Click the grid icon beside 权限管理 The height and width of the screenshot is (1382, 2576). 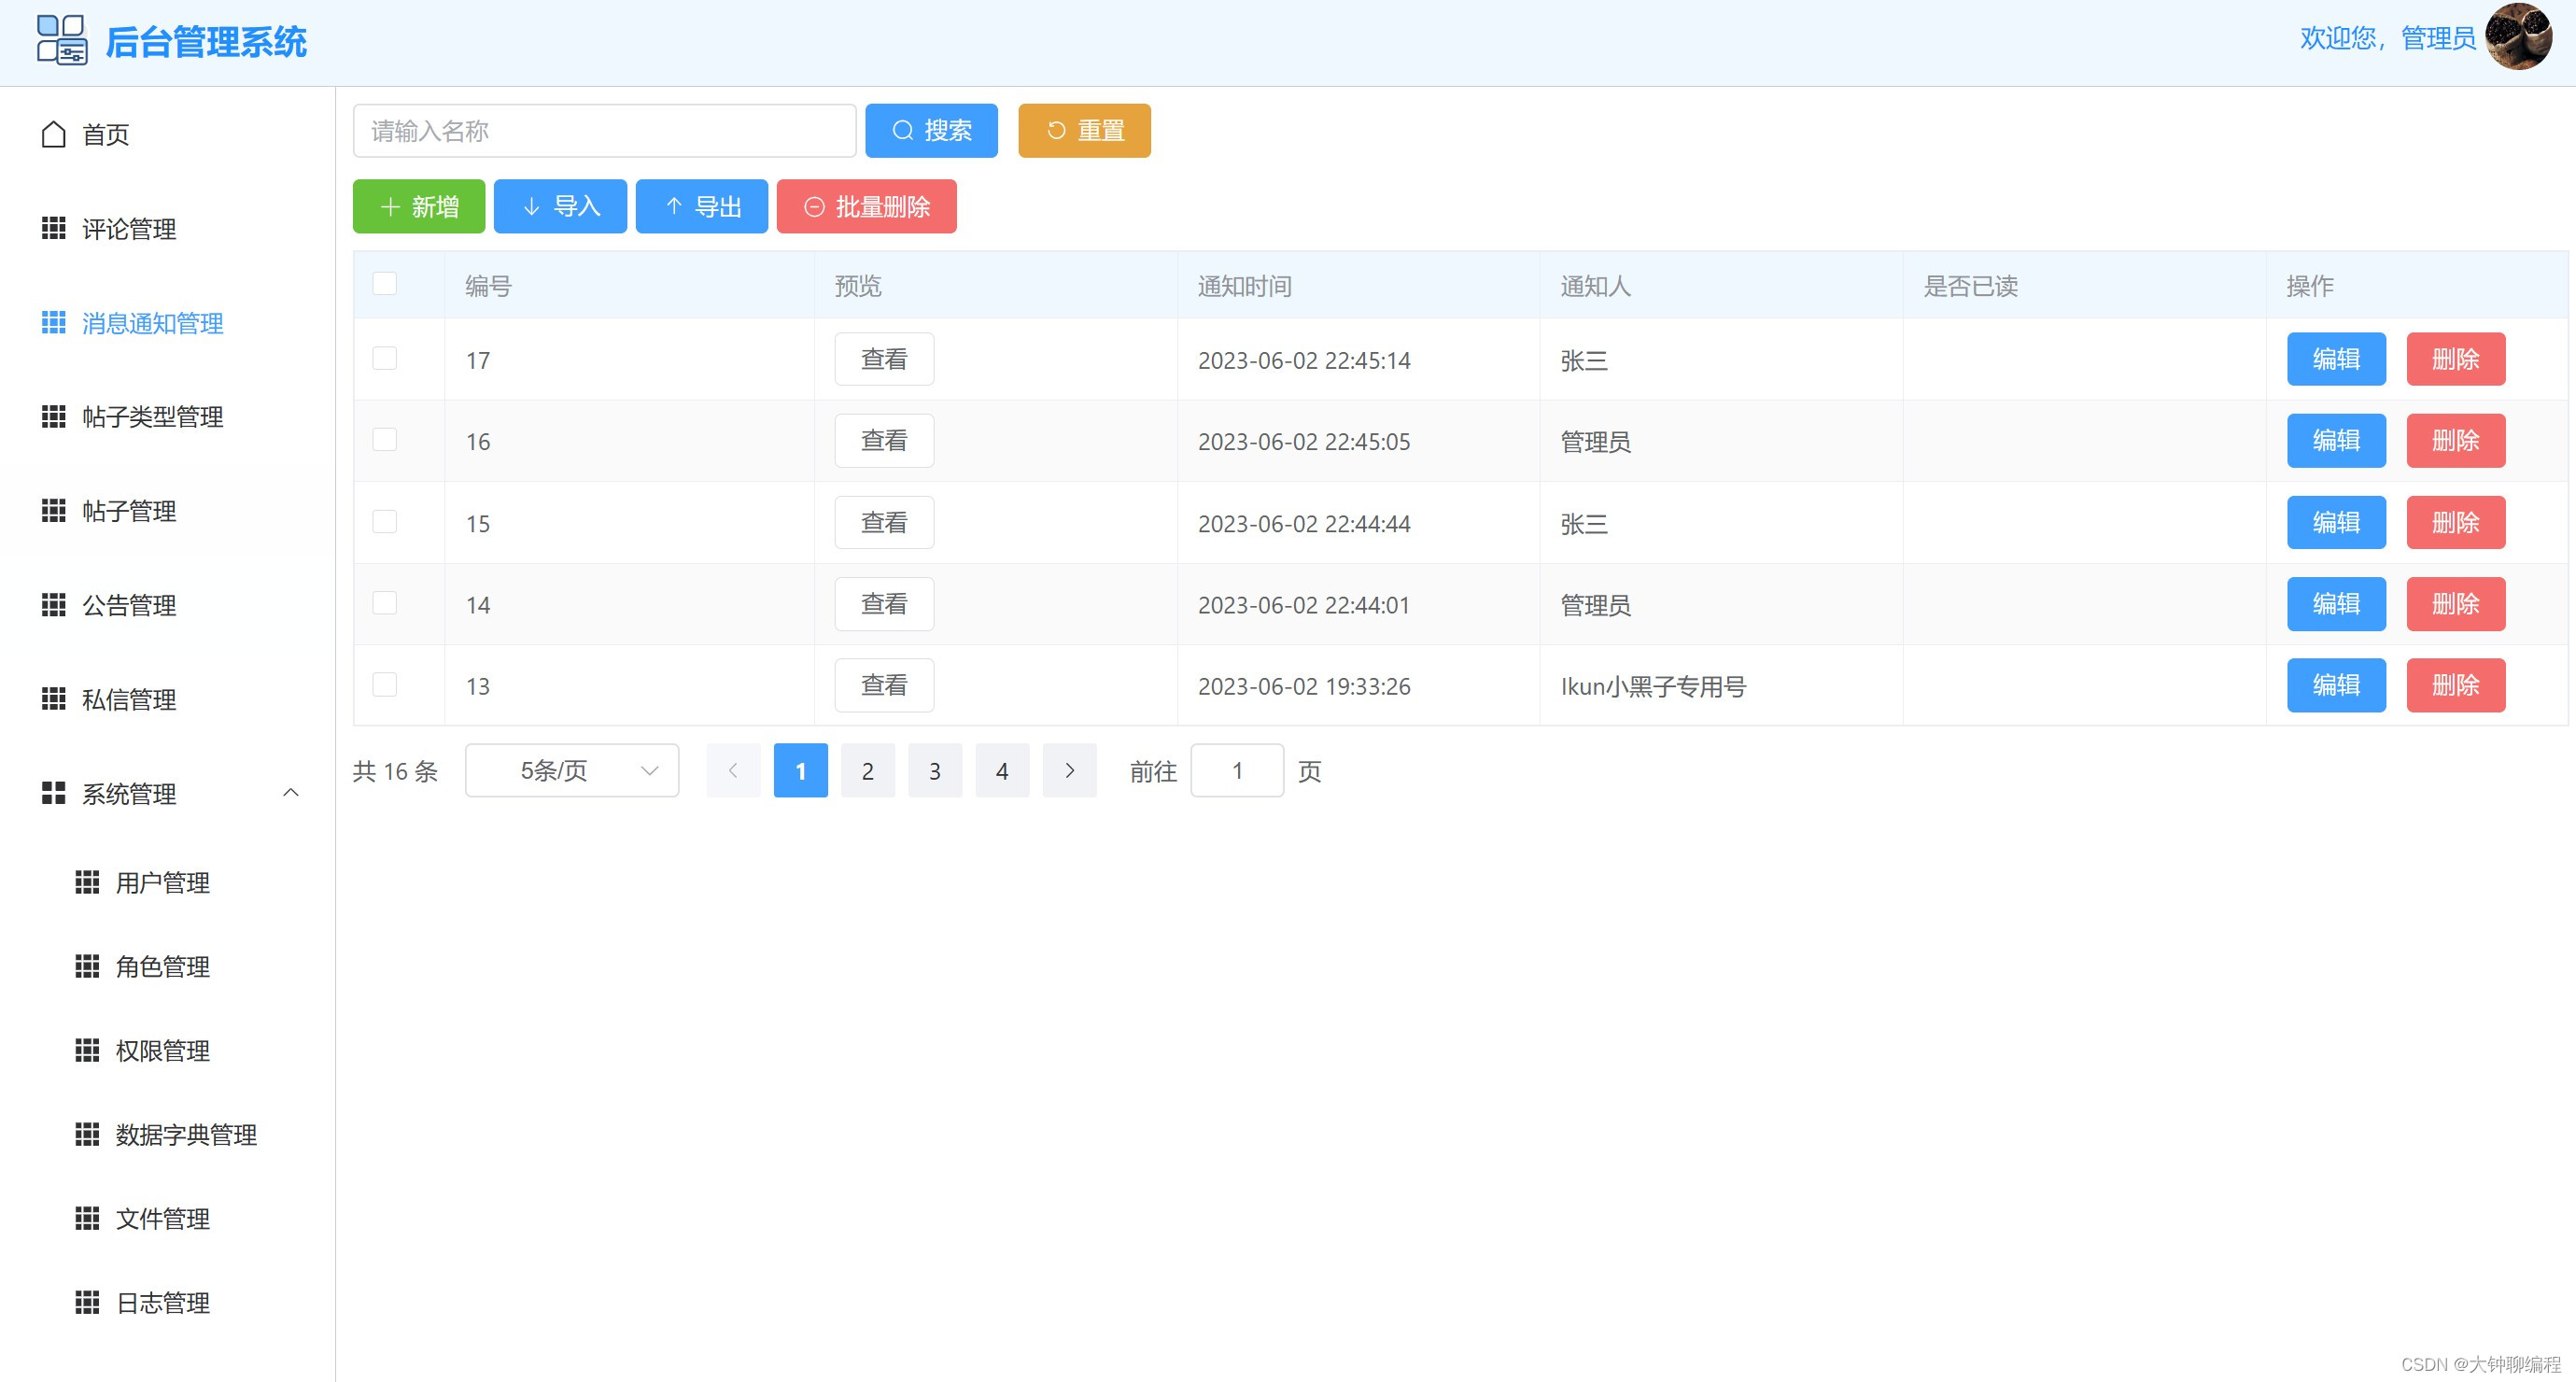(x=88, y=1050)
